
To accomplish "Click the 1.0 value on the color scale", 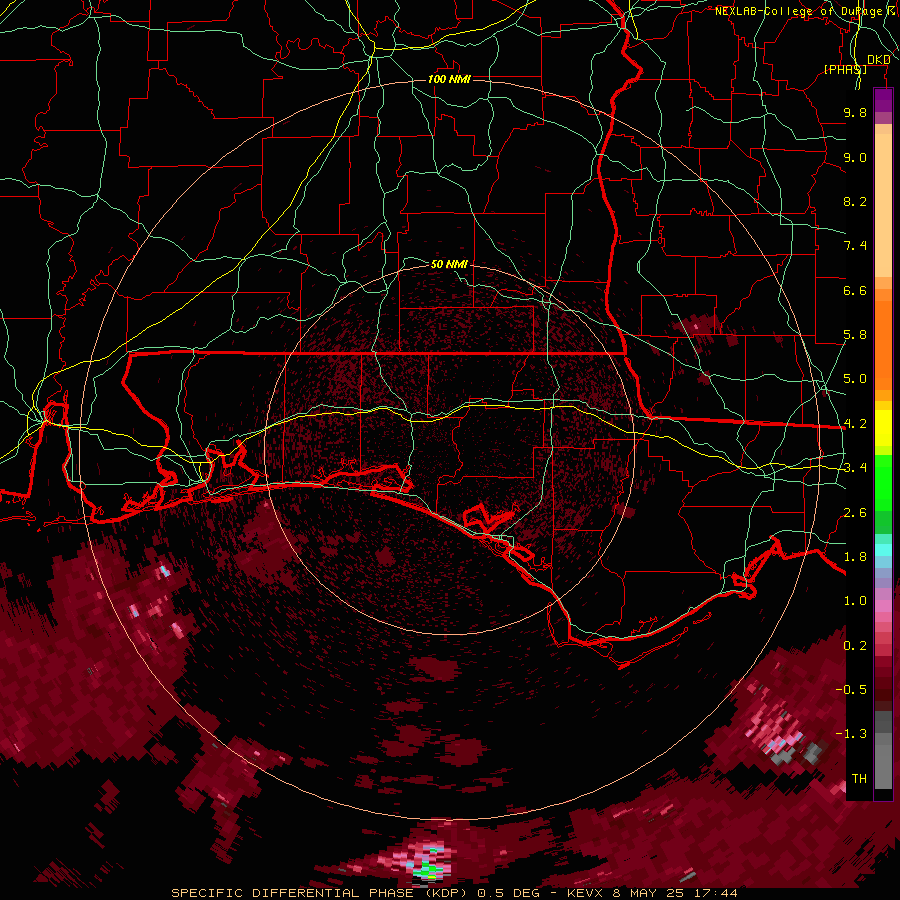I will tap(855, 601).
